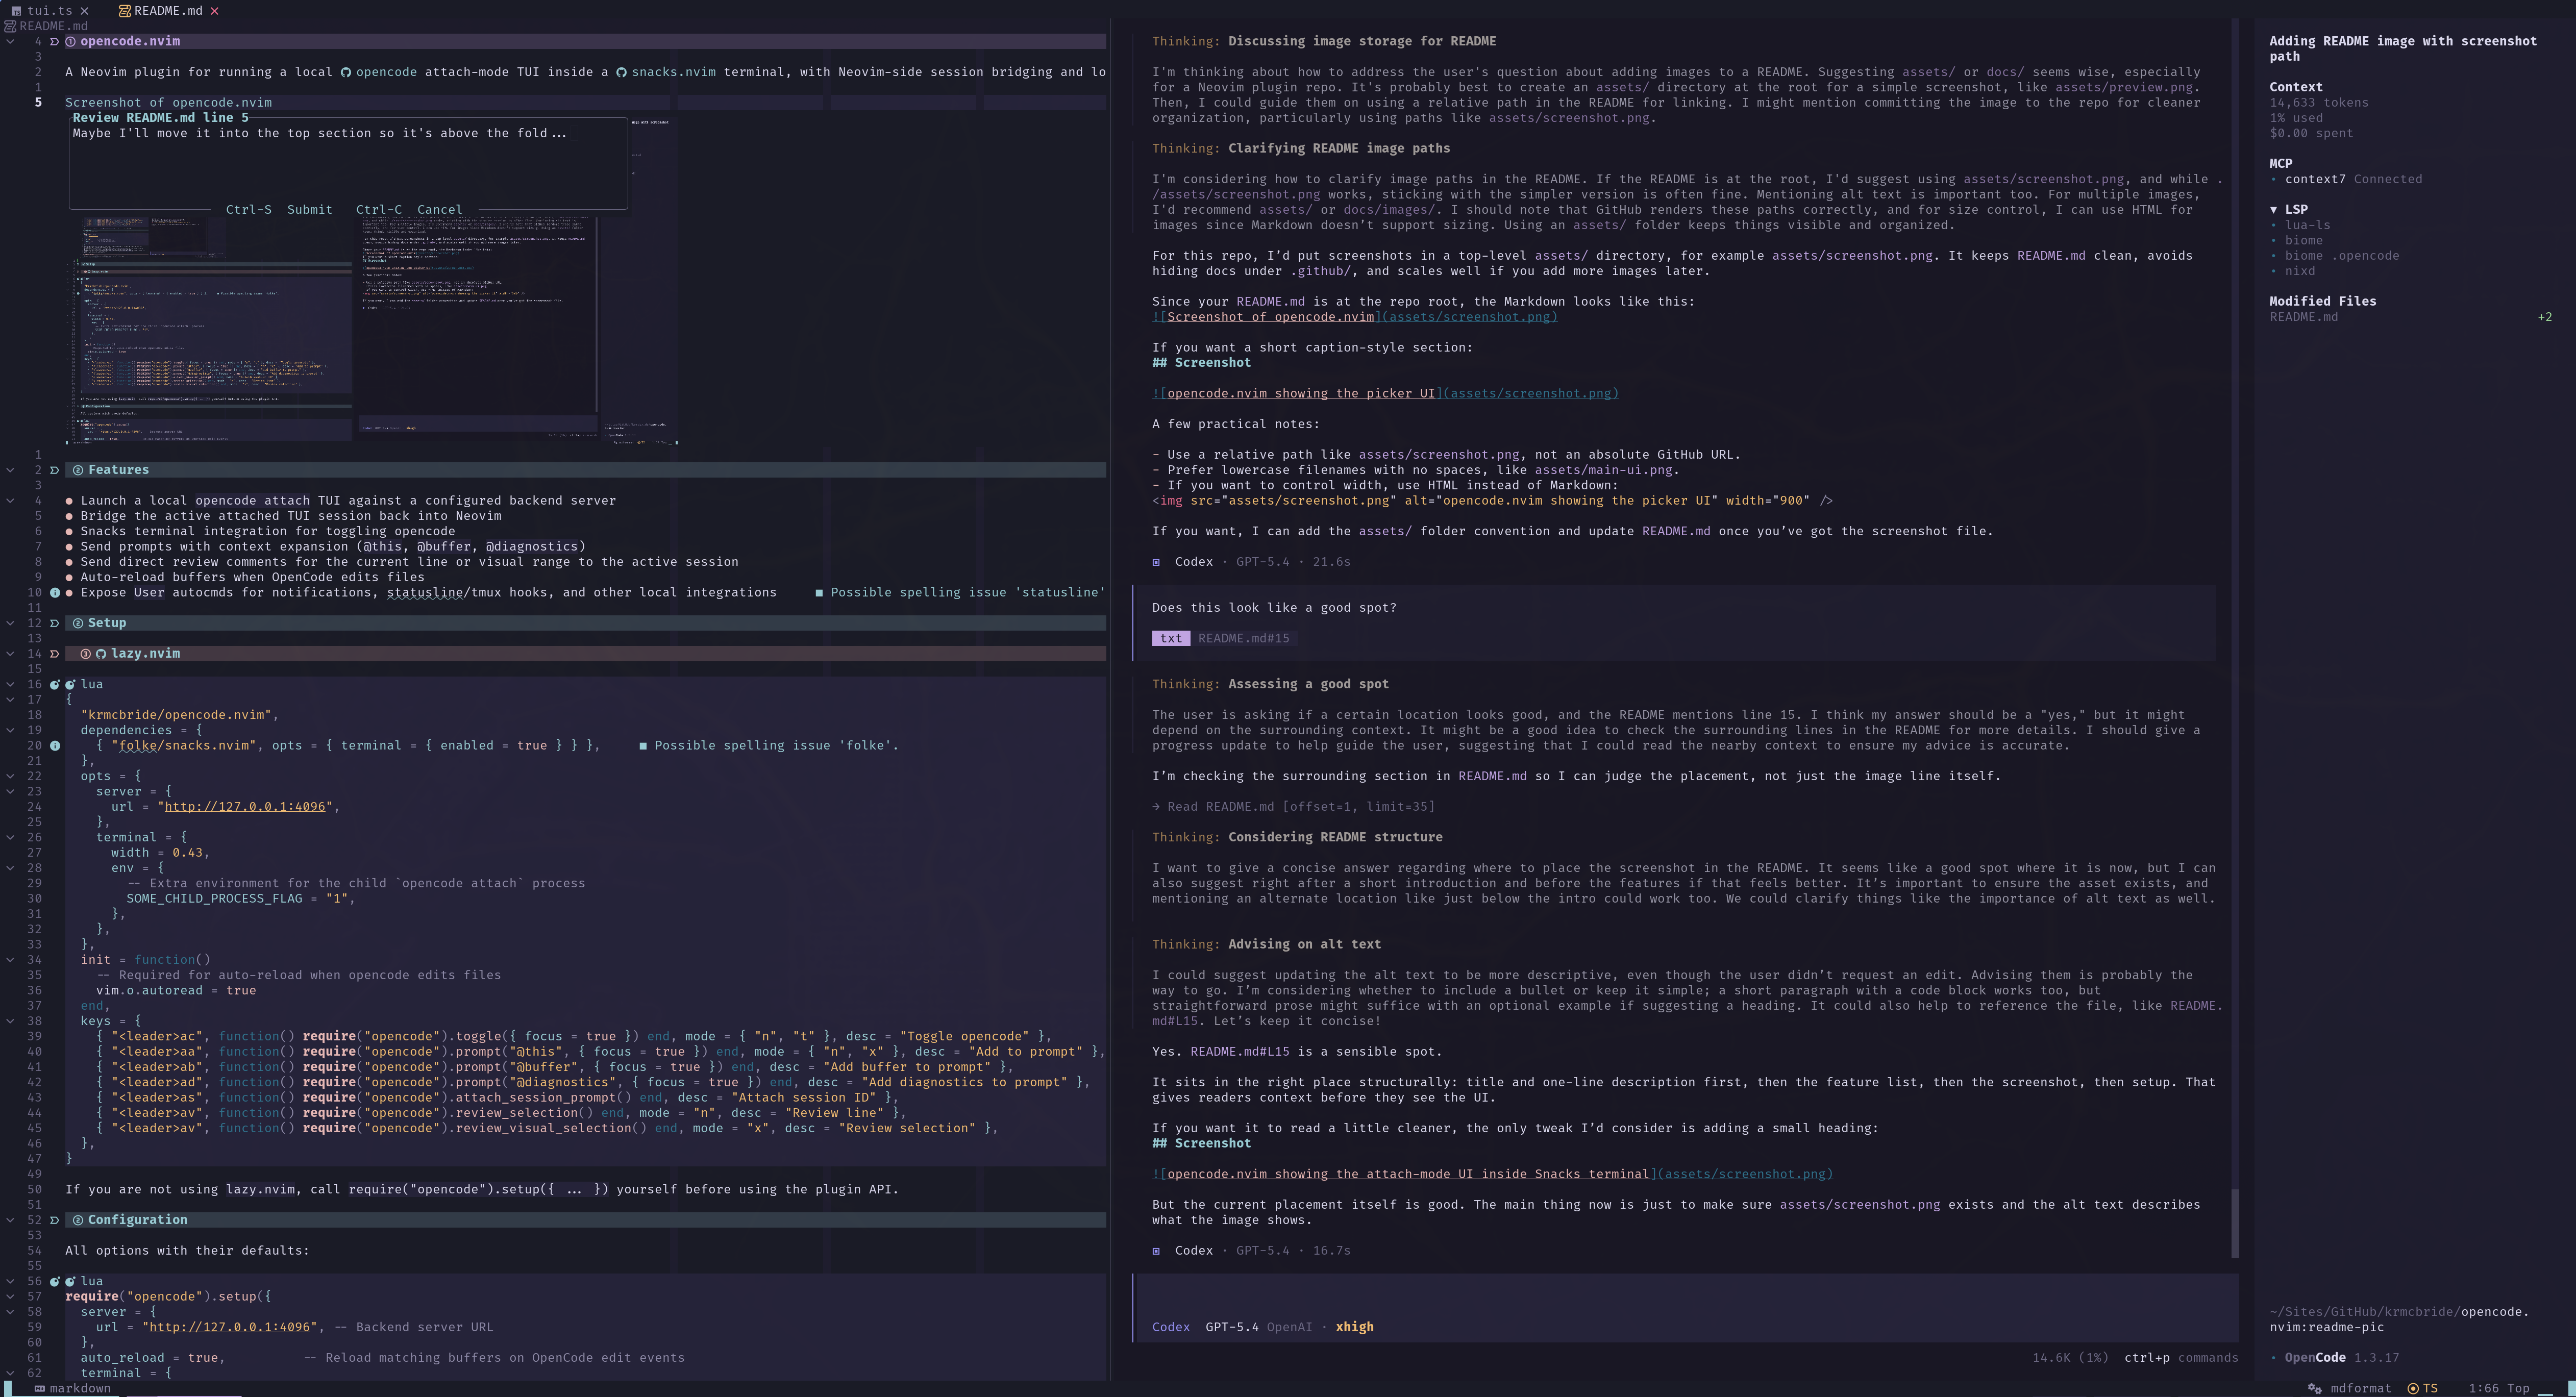The height and width of the screenshot is (1397, 2576).
Task: Click heading sign beside Configuration
Action: pyautogui.click(x=55, y=1220)
